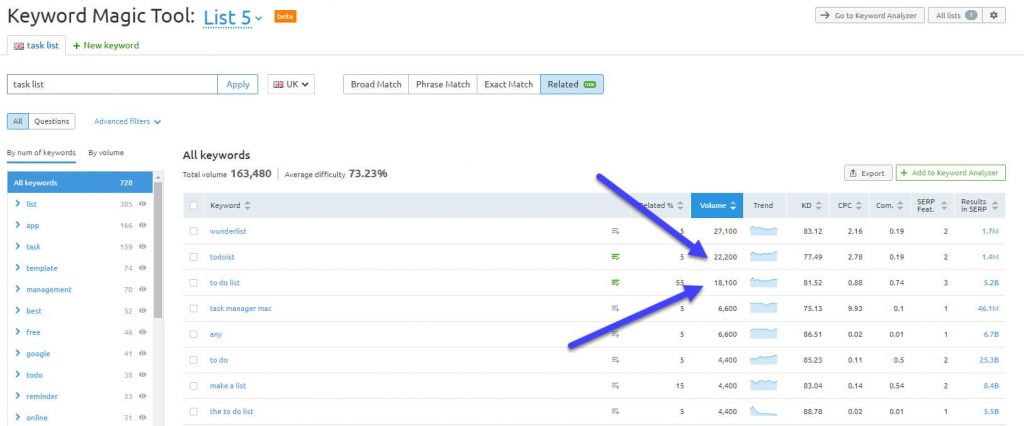This screenshot has height=426, width=1024.
Task: Add 'the to do list' to analyzer icon
Action: coord(615,412)
